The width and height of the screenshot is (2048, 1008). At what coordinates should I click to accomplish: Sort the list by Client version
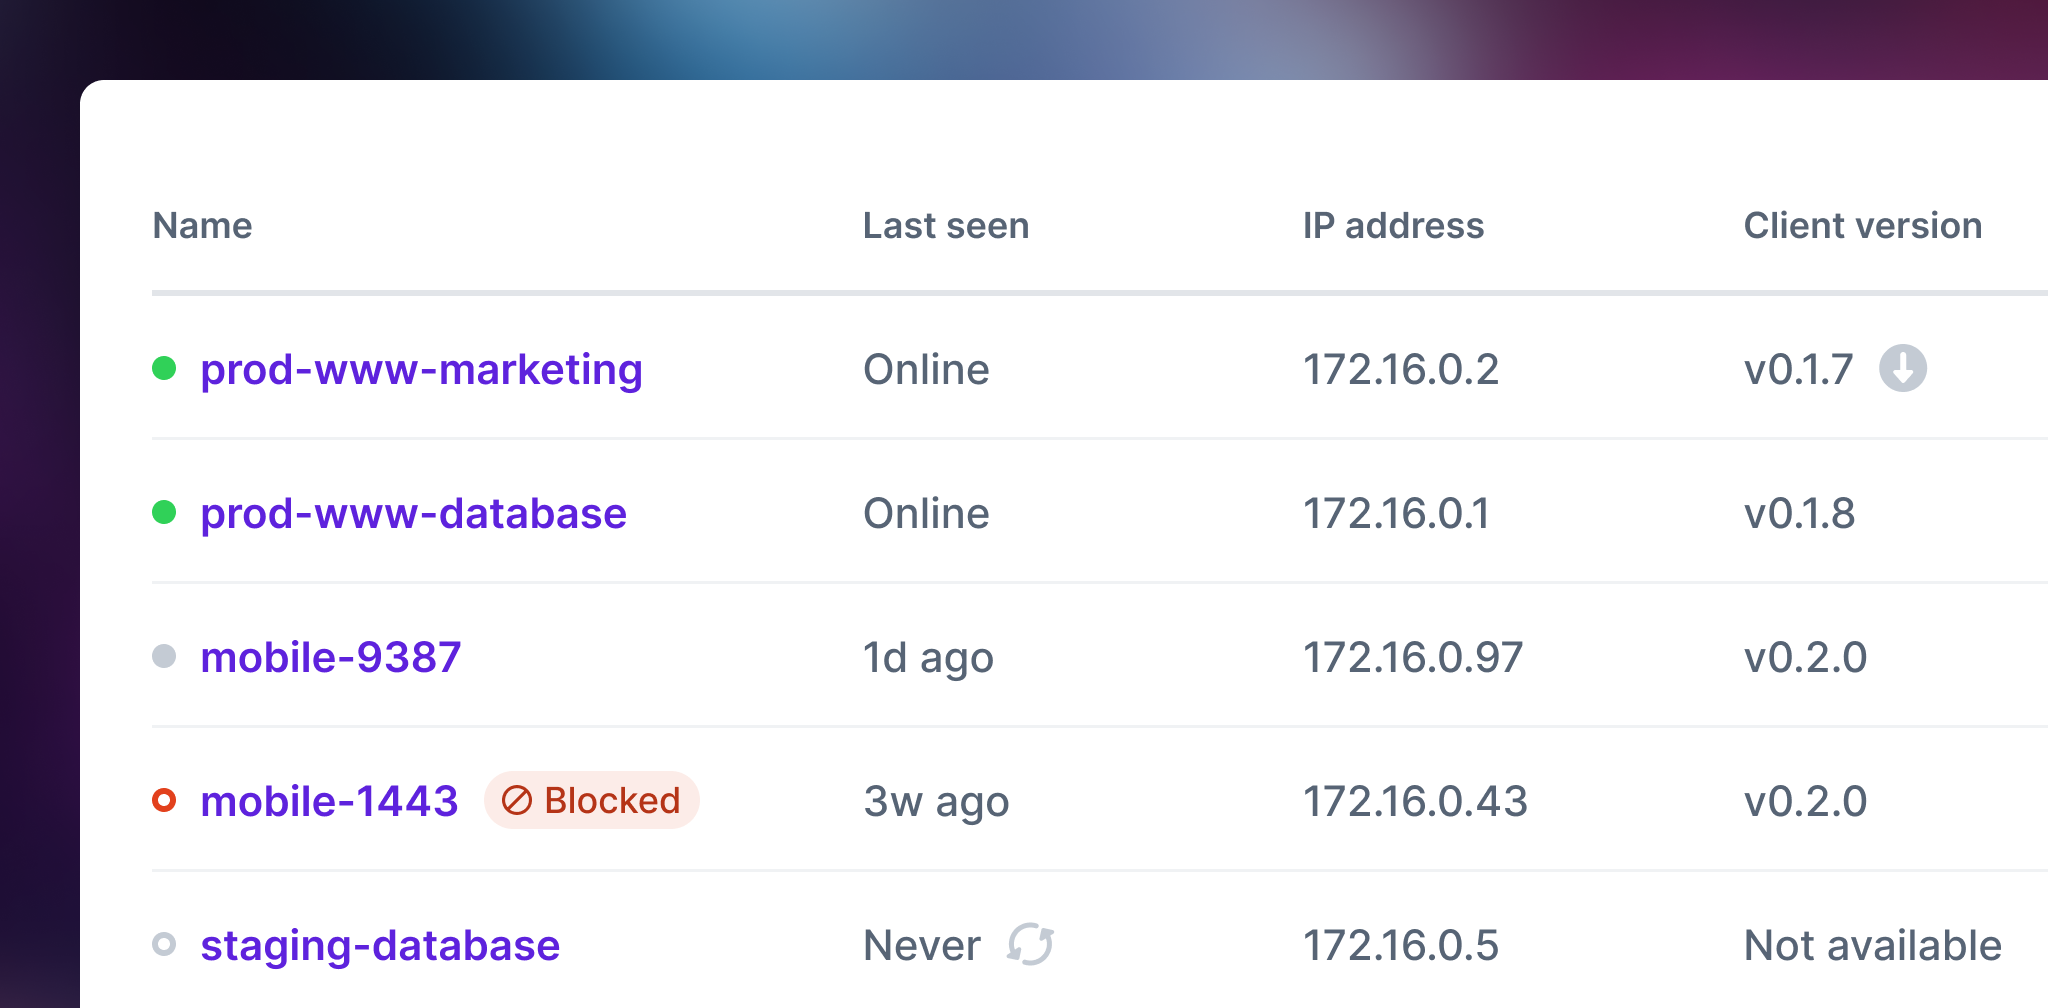(x=1862, y=225)
